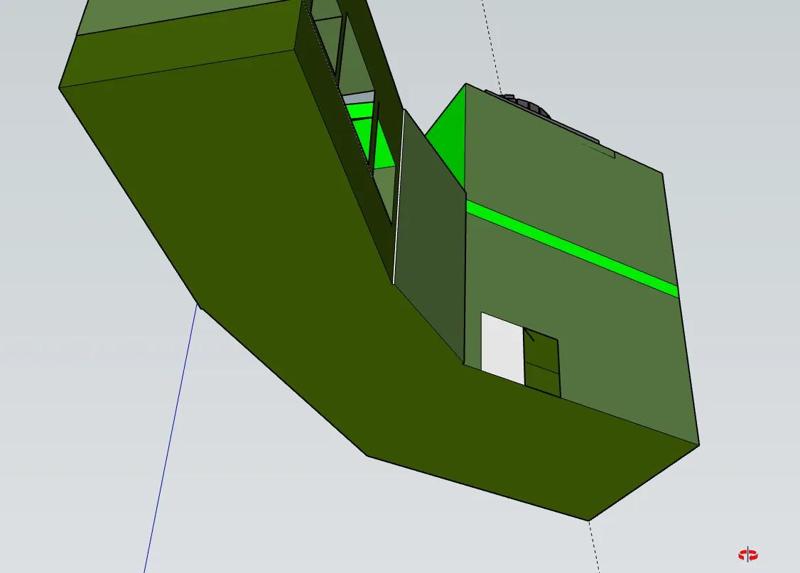
Task: Click the blue axis line
Action: (x=171, y=439)
